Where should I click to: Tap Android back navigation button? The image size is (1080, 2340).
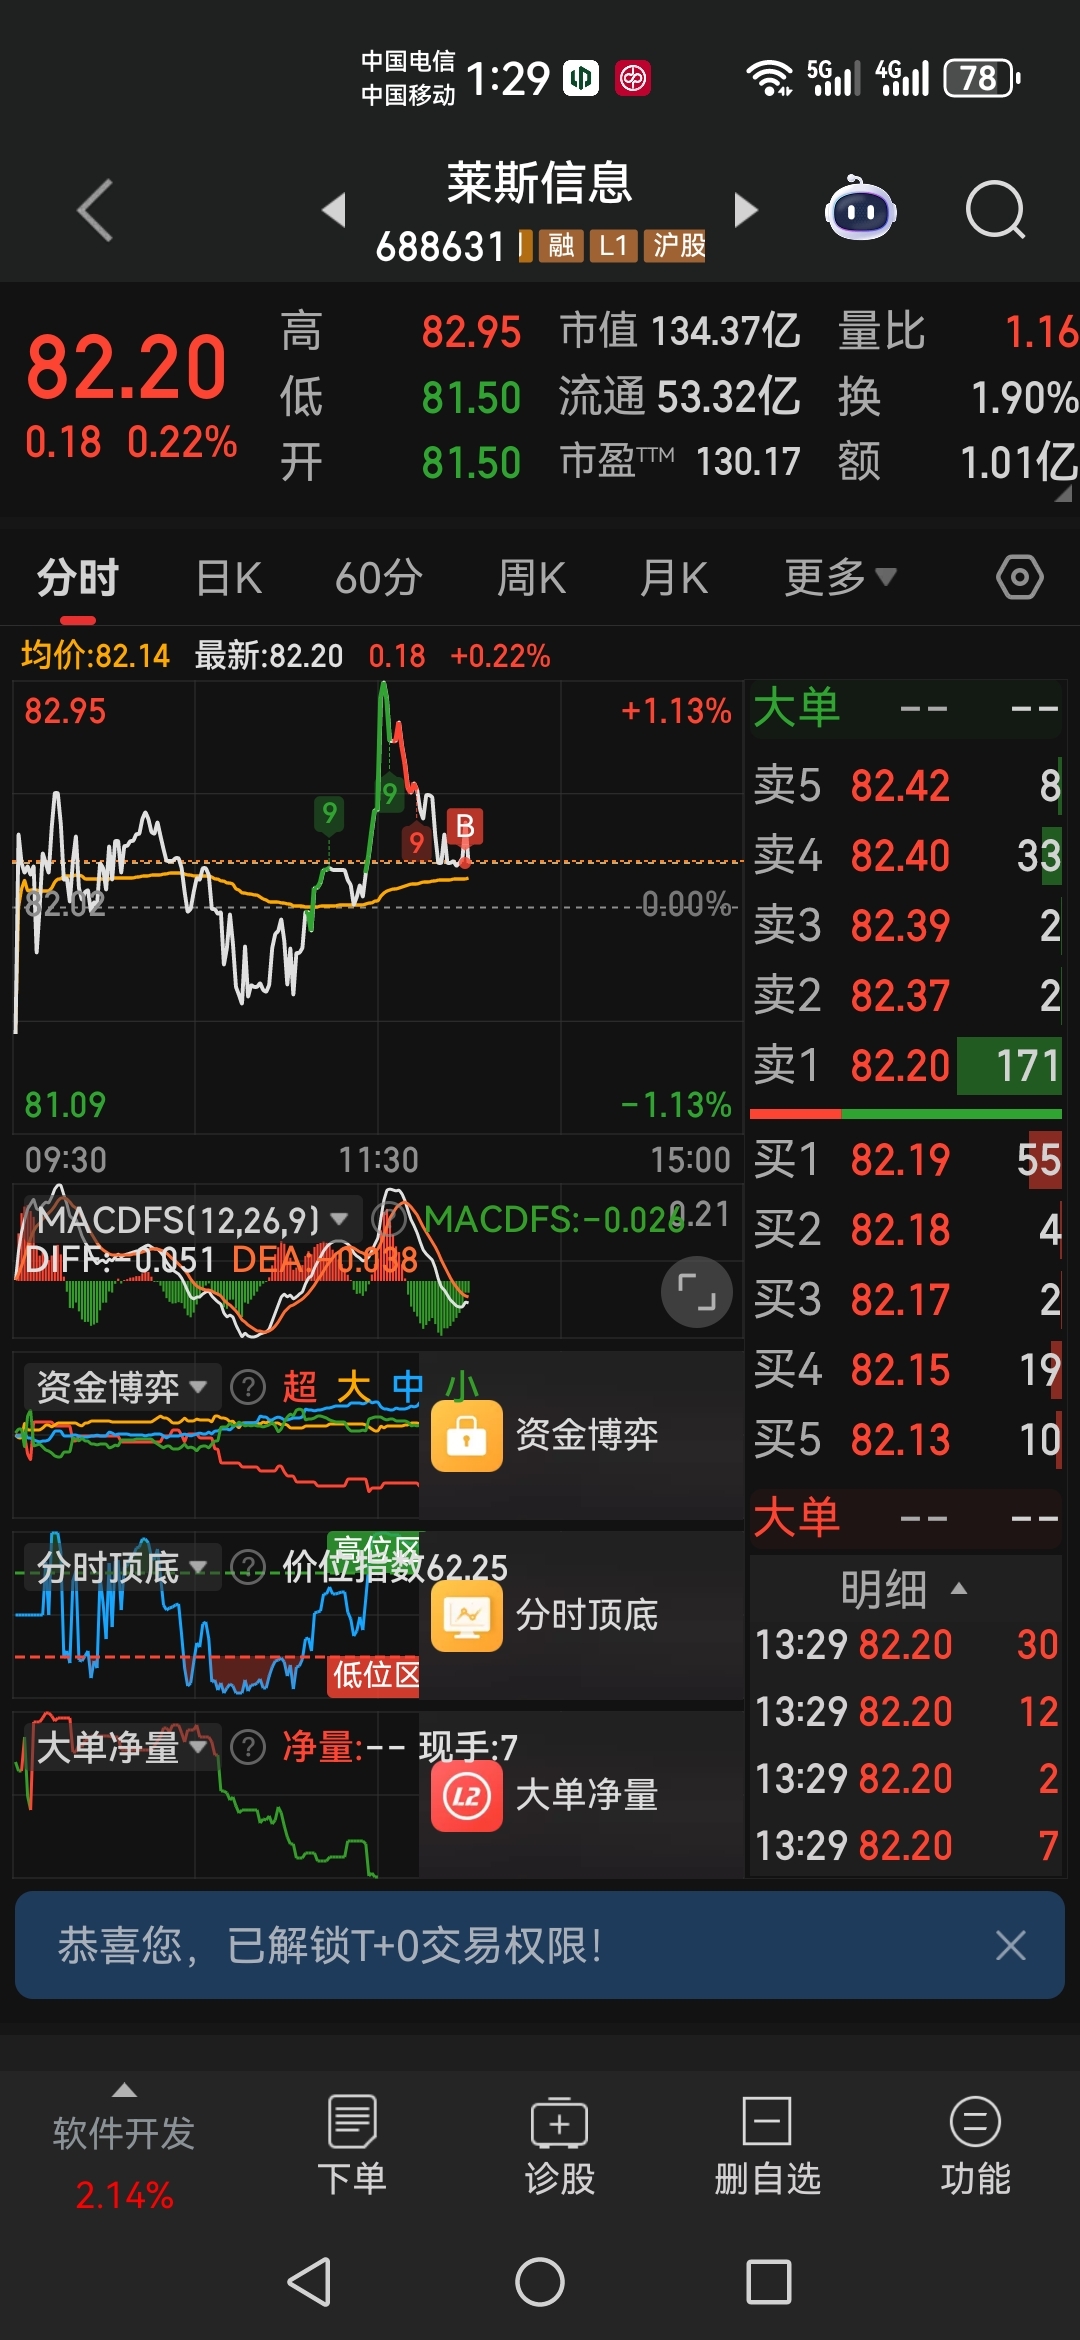click(x=310, y=2282)
